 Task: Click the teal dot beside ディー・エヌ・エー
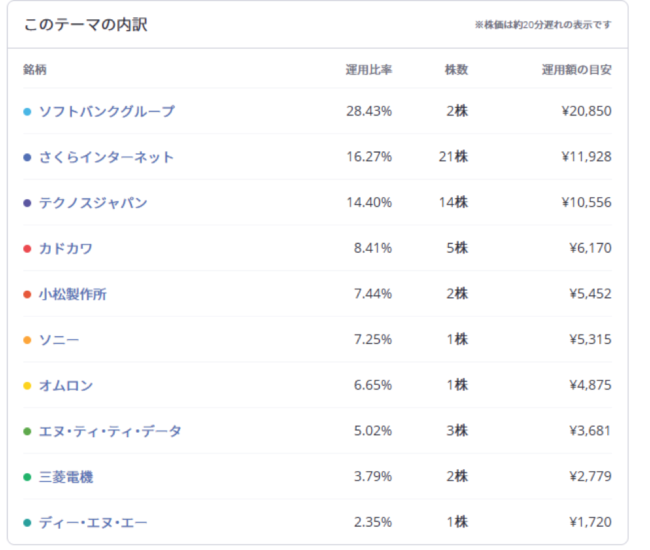click(27, 523)
